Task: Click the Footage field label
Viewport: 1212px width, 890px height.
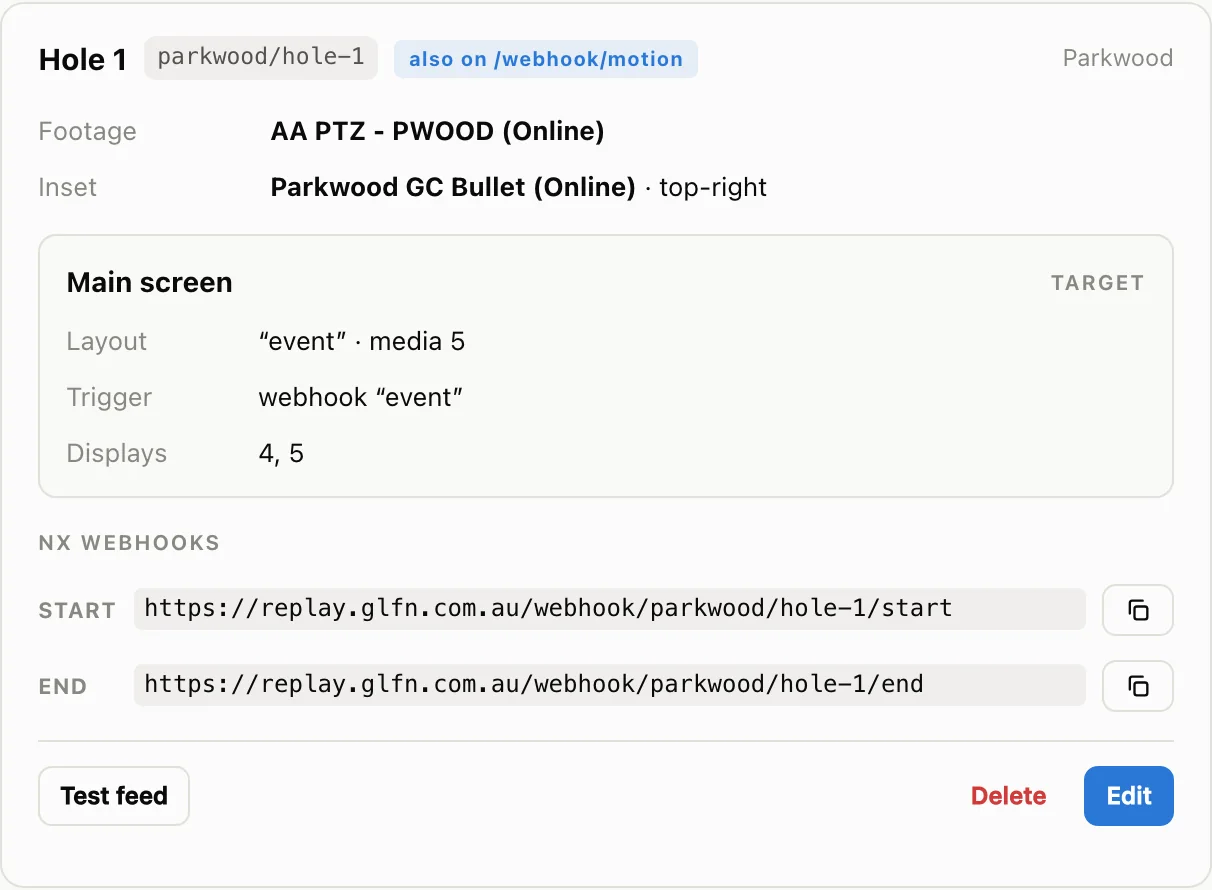Action: point(87,131)
